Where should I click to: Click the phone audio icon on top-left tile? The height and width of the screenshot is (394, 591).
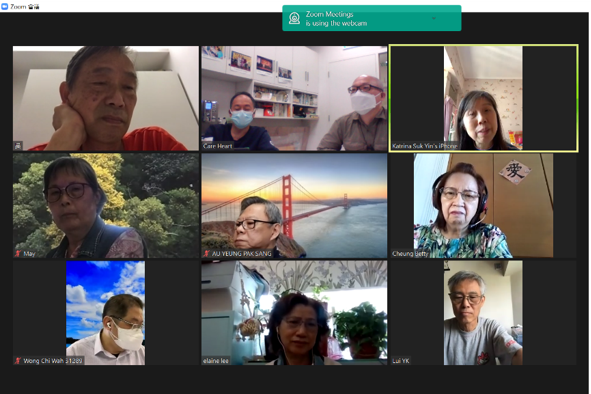[18, 146]
